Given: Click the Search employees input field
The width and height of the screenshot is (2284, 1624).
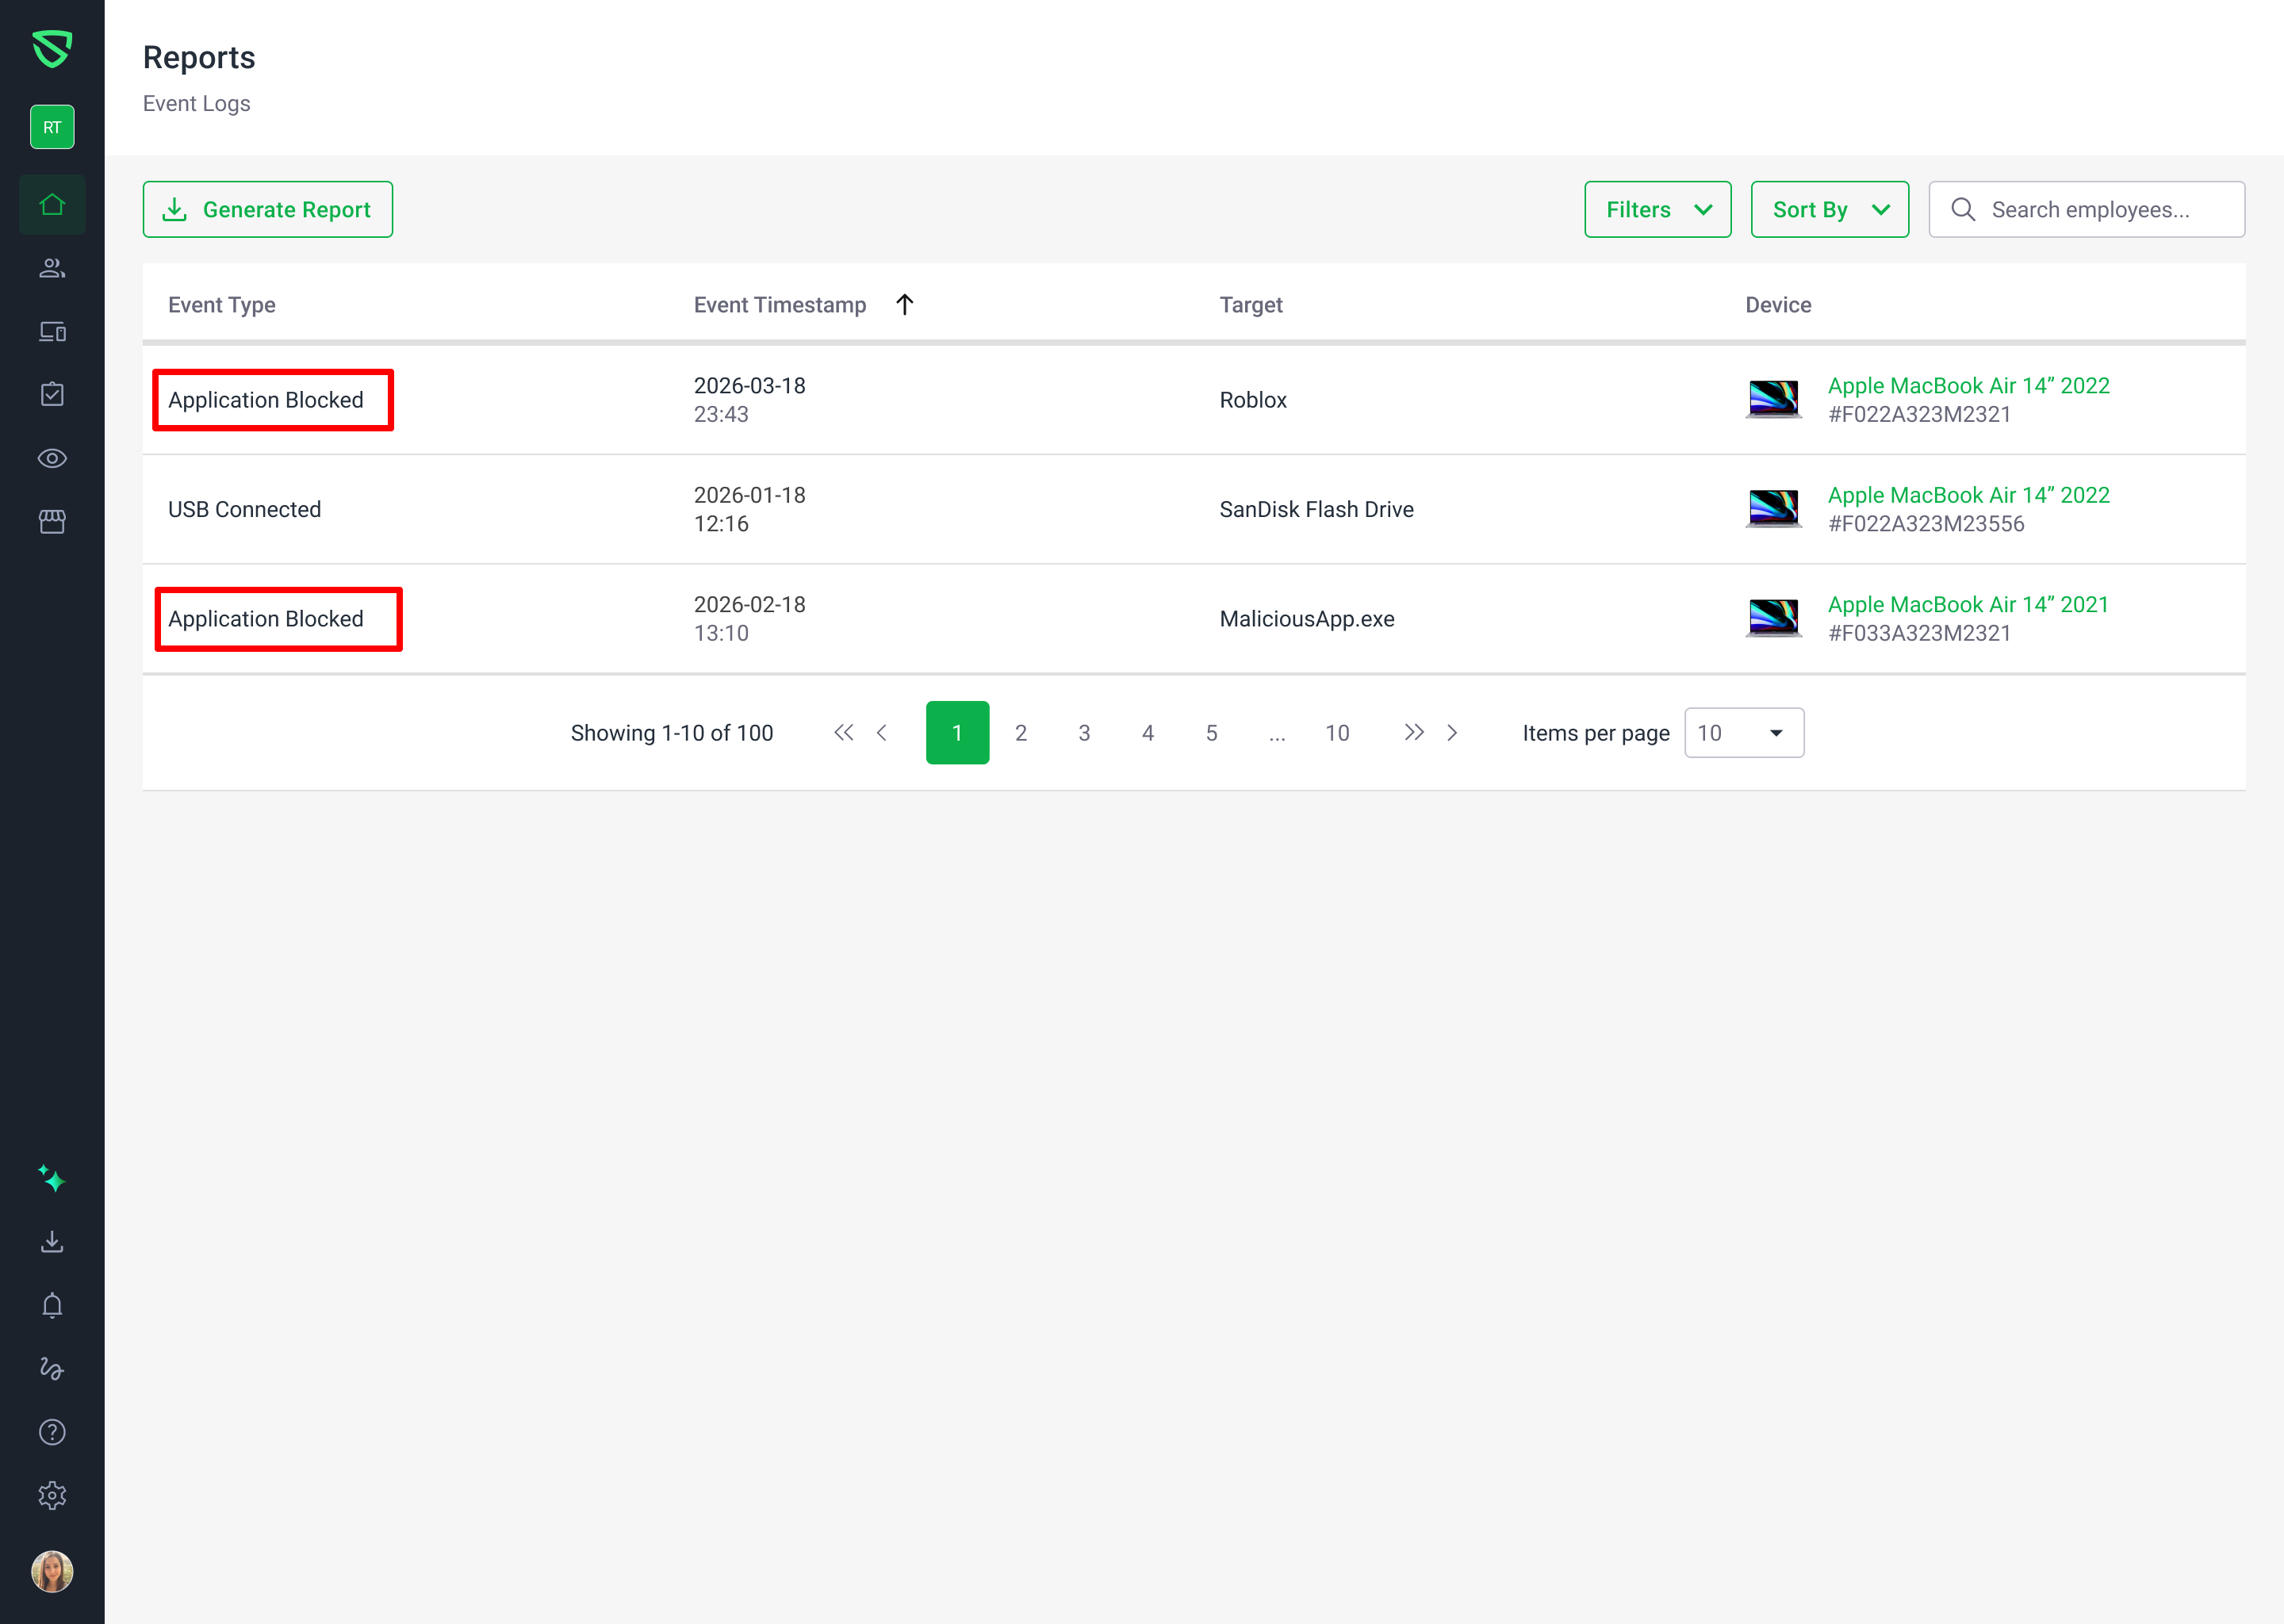Looking at the screenshot, I should click(2100, 209).
